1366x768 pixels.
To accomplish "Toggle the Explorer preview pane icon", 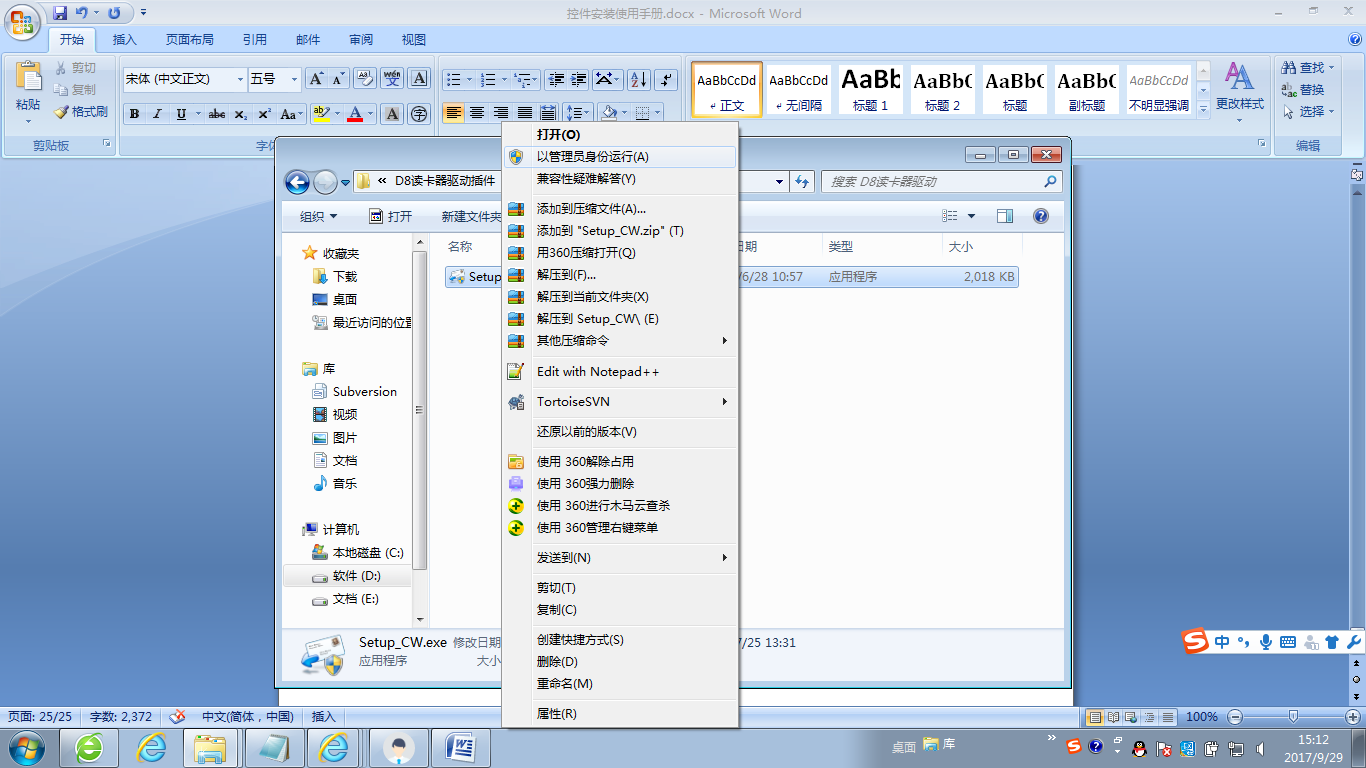I will [1004, 216].
